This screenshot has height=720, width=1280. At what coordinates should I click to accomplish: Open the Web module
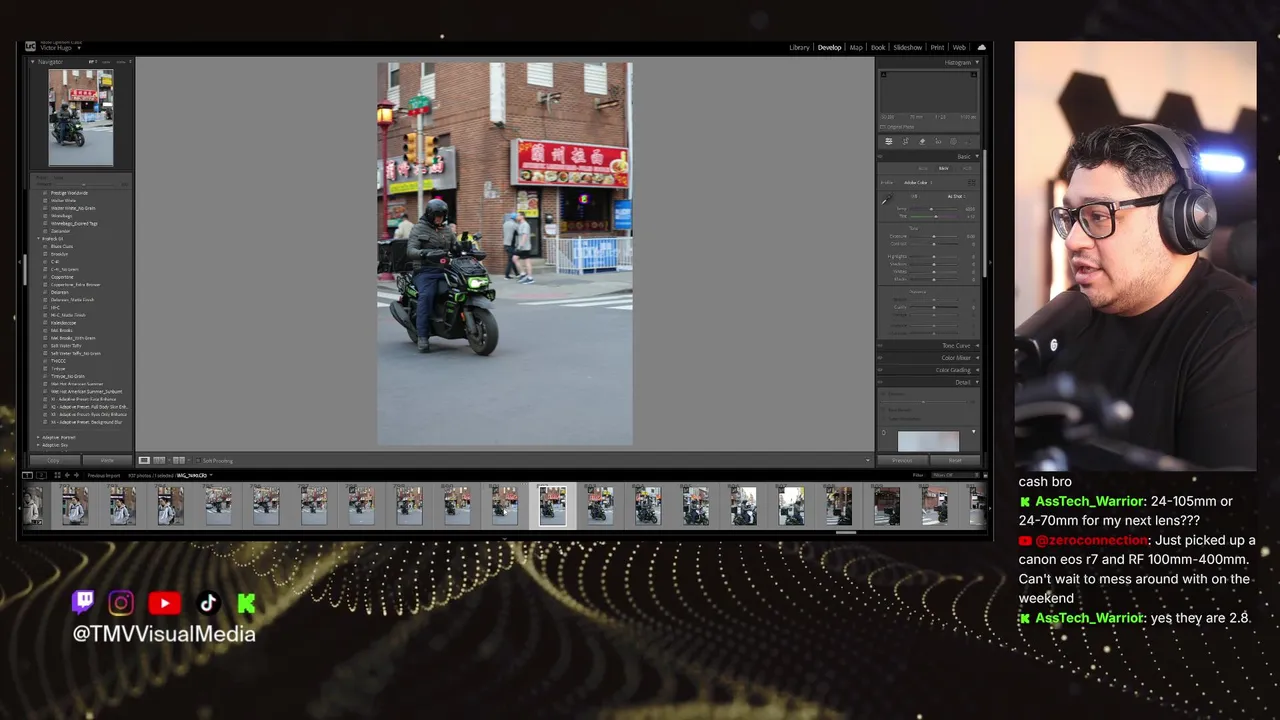[959, 47]
